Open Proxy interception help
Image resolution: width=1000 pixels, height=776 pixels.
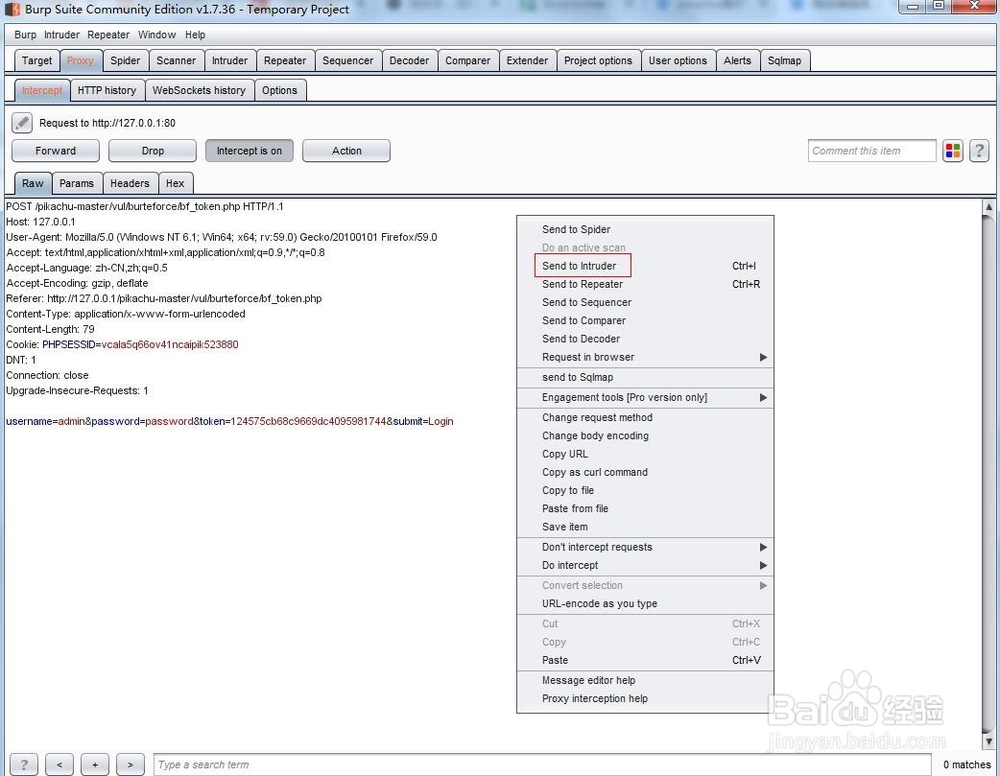tap(645, 698)
